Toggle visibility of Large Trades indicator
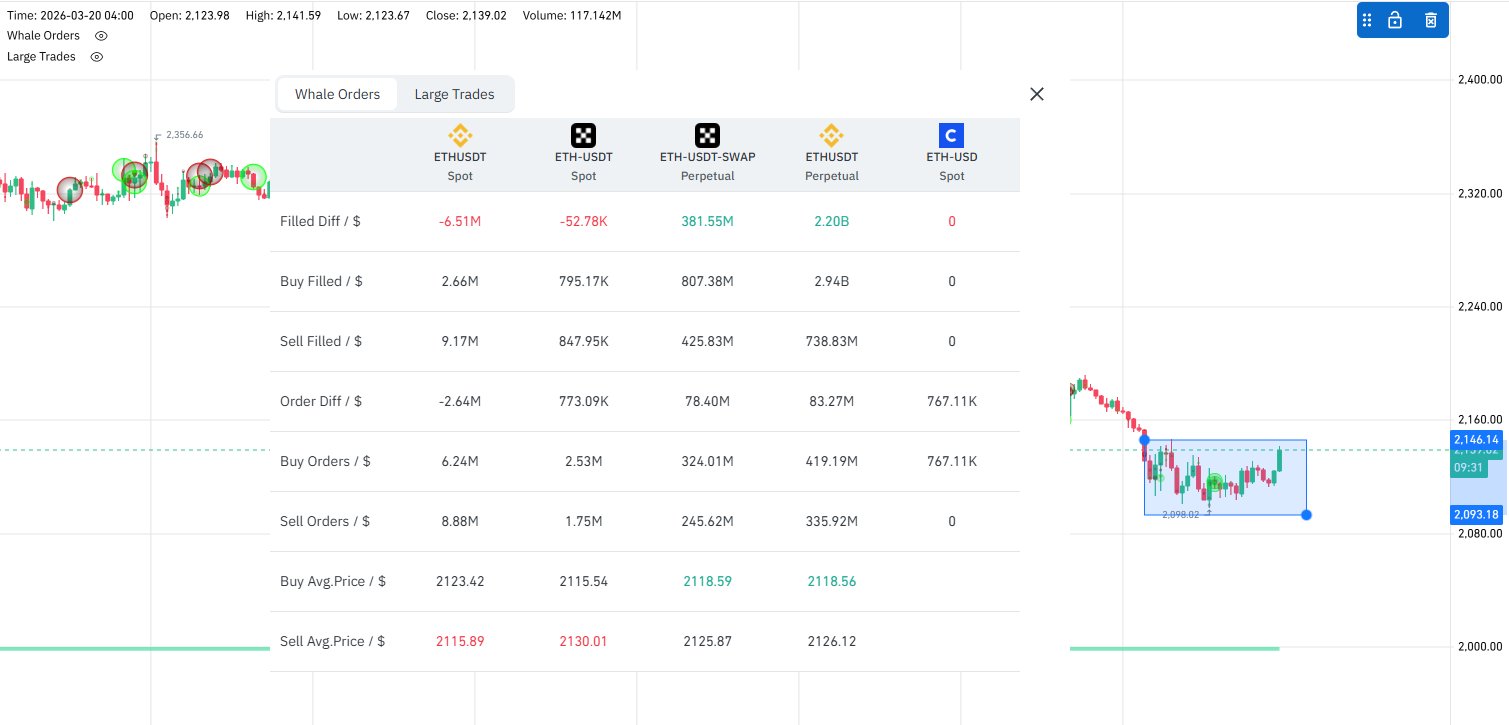 tap(97, 57)
